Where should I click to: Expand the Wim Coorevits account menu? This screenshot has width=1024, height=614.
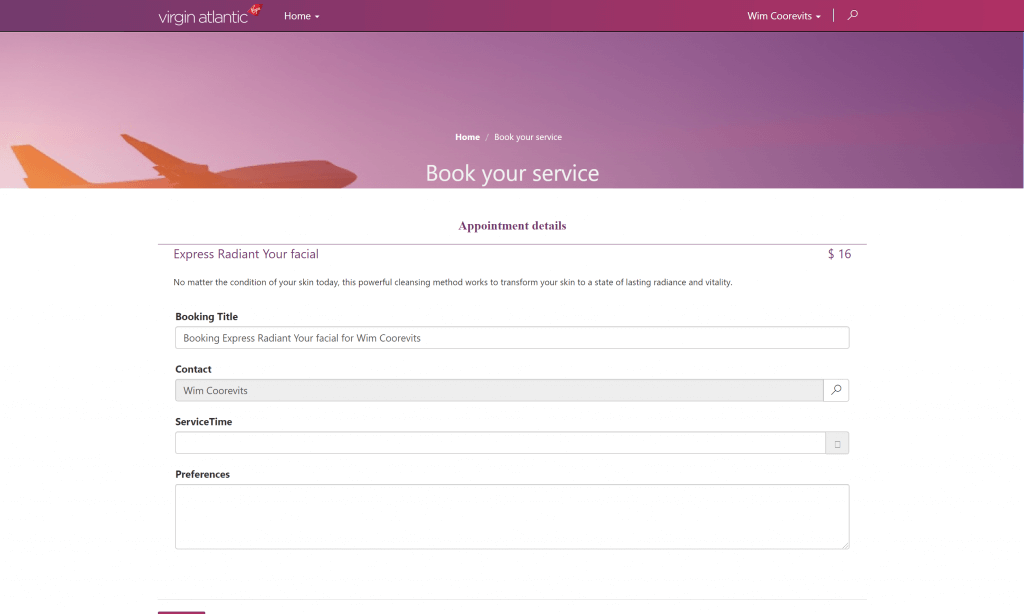784,16
